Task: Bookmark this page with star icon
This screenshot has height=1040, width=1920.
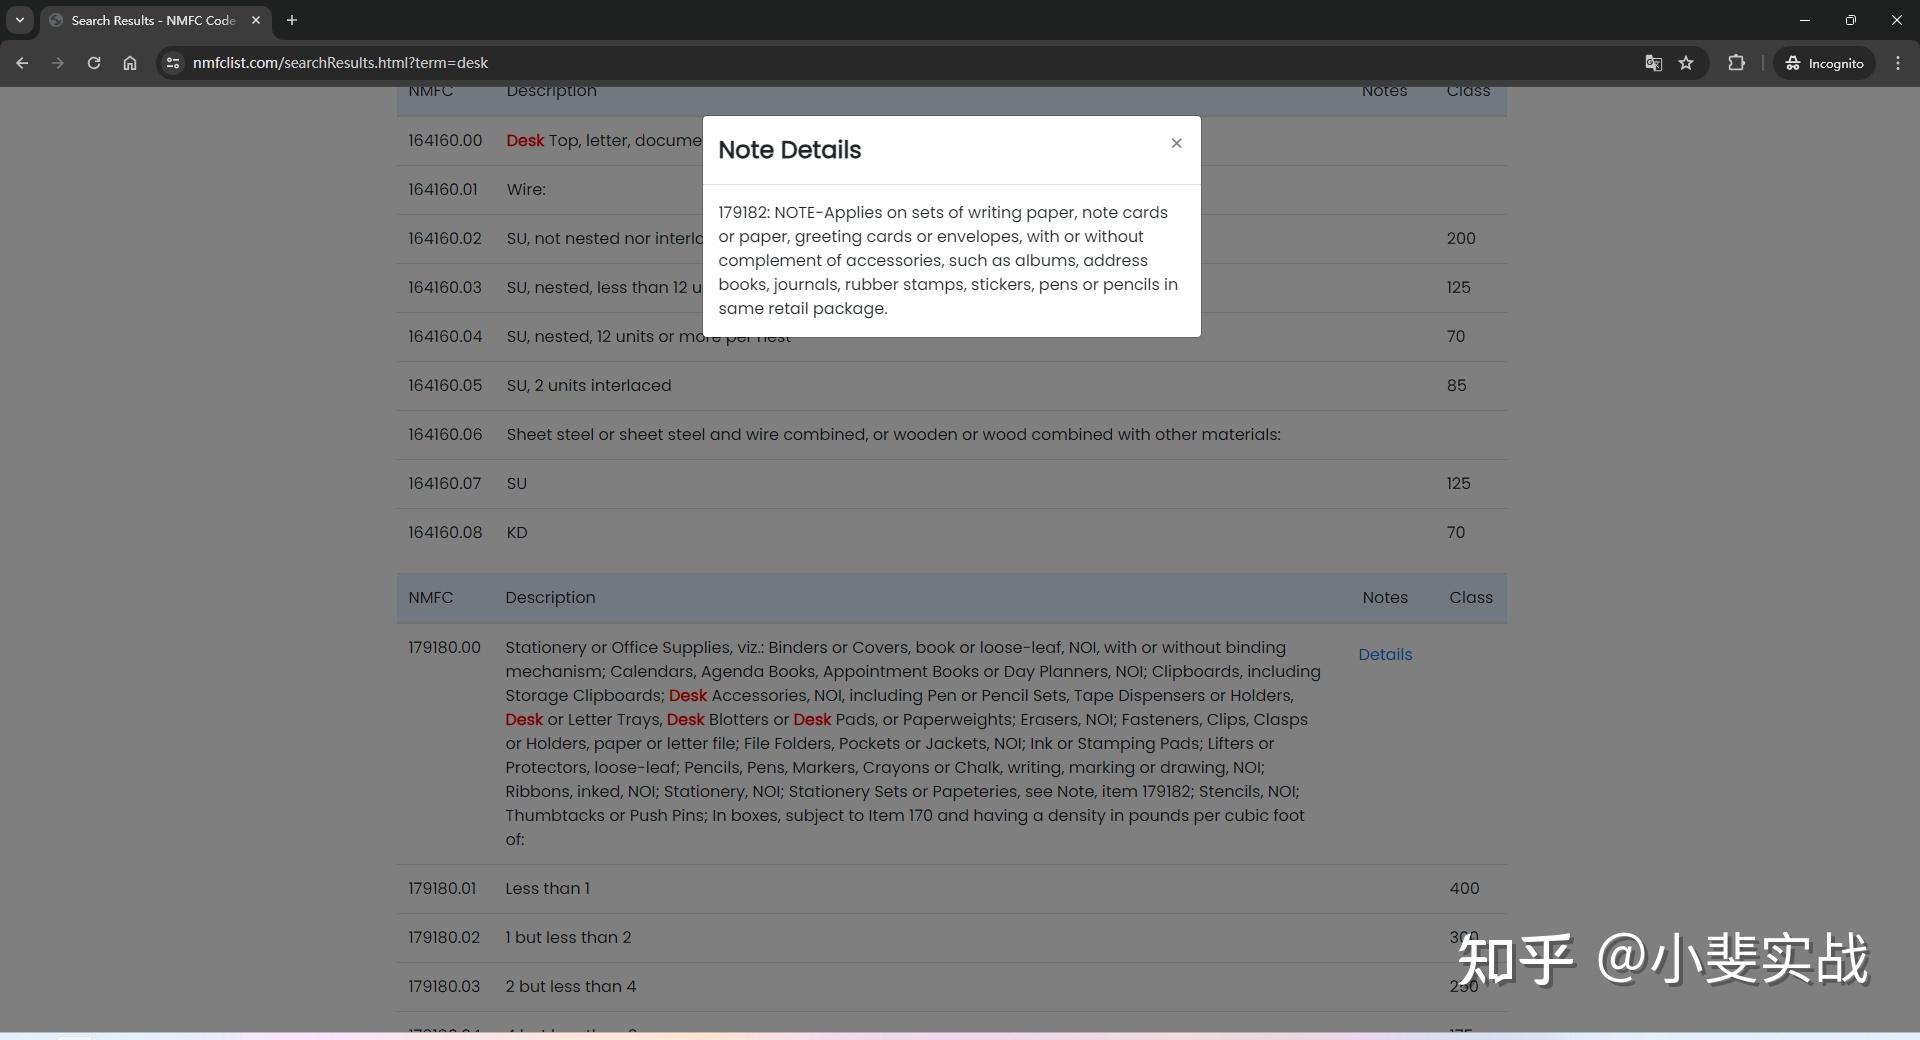Action: [1686, 63]
